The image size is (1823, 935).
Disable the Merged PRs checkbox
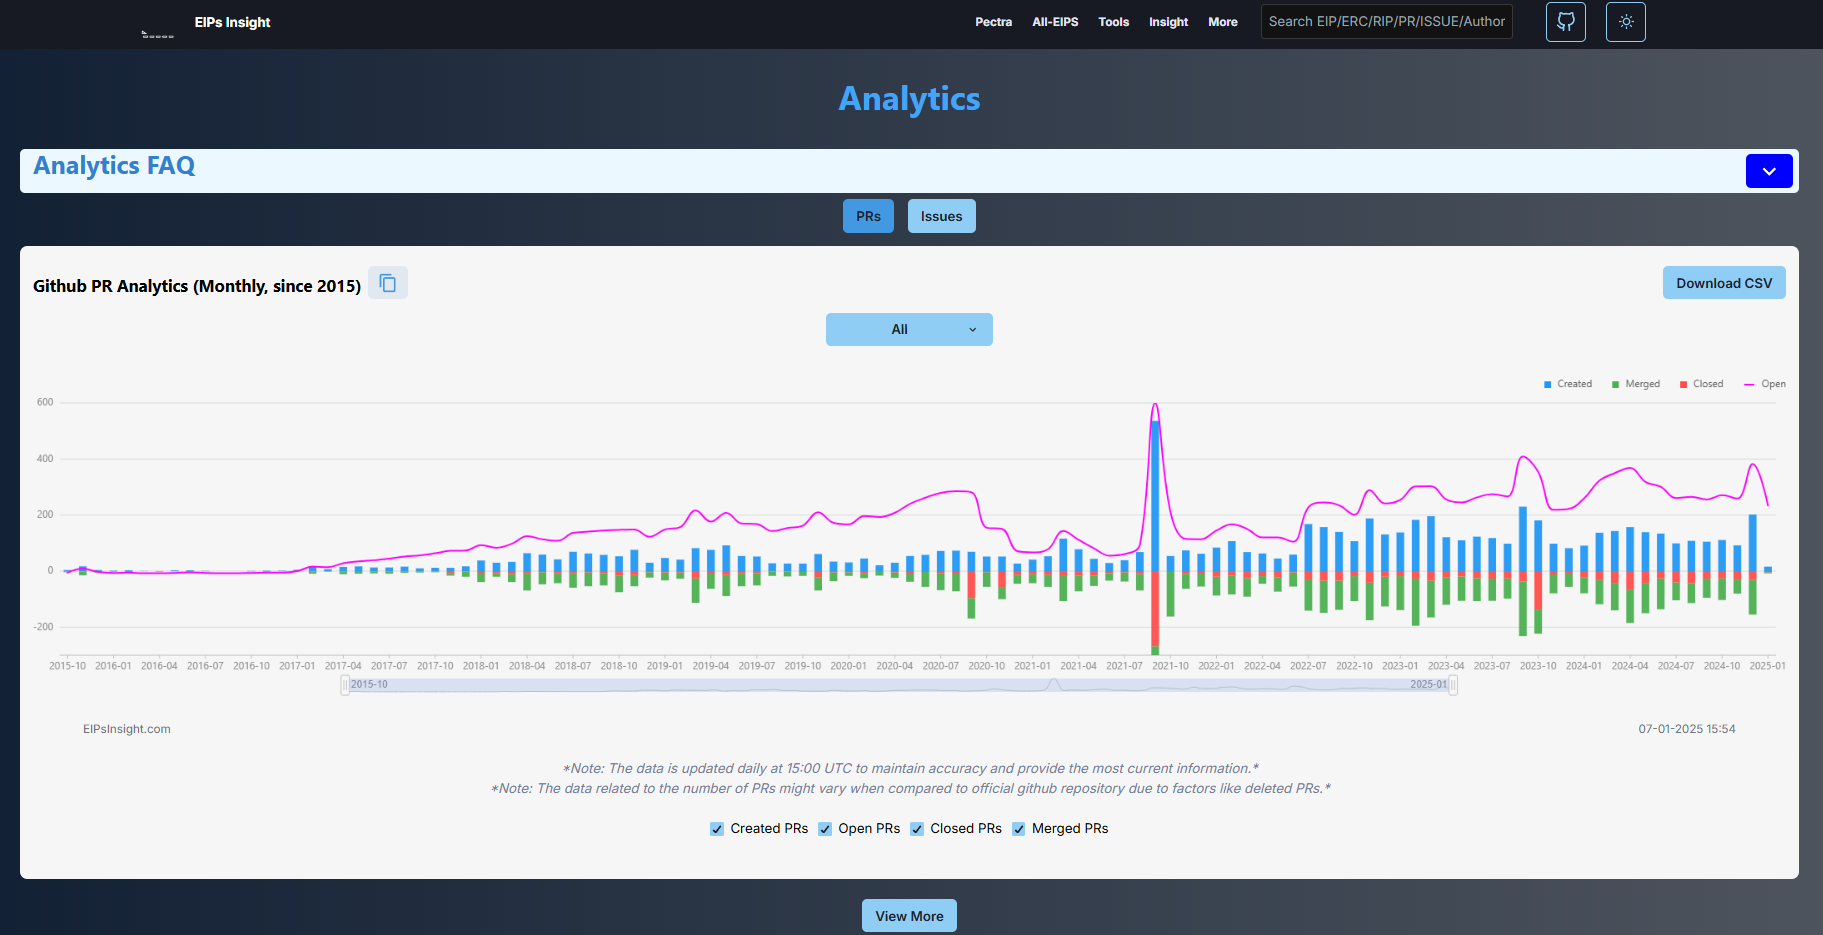(x=1018, y=829)
